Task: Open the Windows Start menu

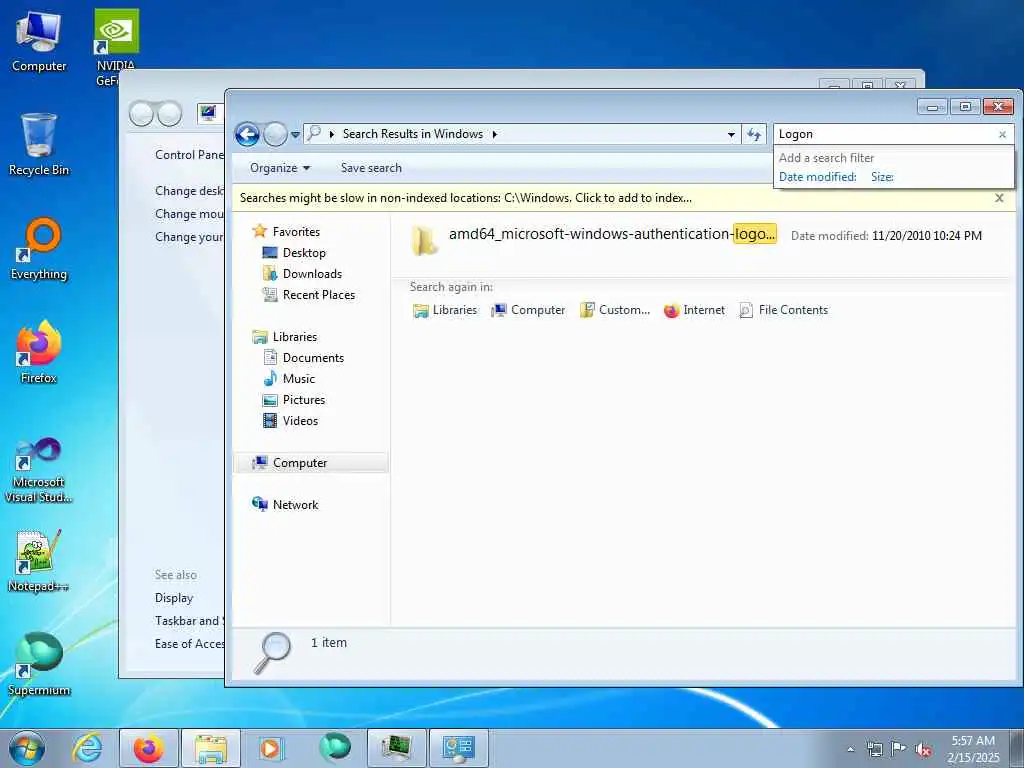Action: coord(27,748)
